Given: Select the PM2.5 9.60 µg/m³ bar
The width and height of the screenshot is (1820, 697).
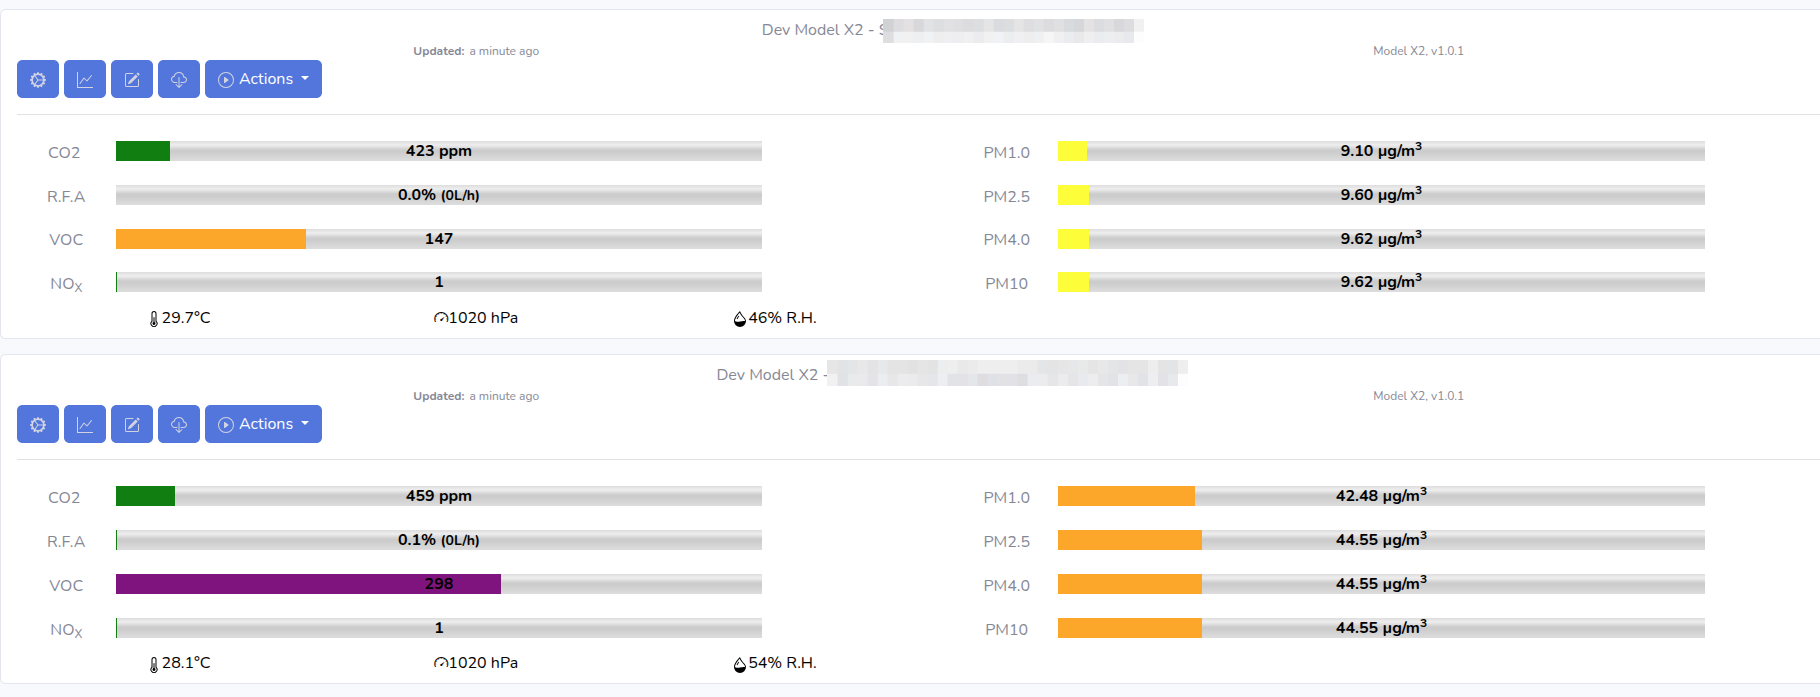Looking at the screenshot, I should pos(1381,195).
